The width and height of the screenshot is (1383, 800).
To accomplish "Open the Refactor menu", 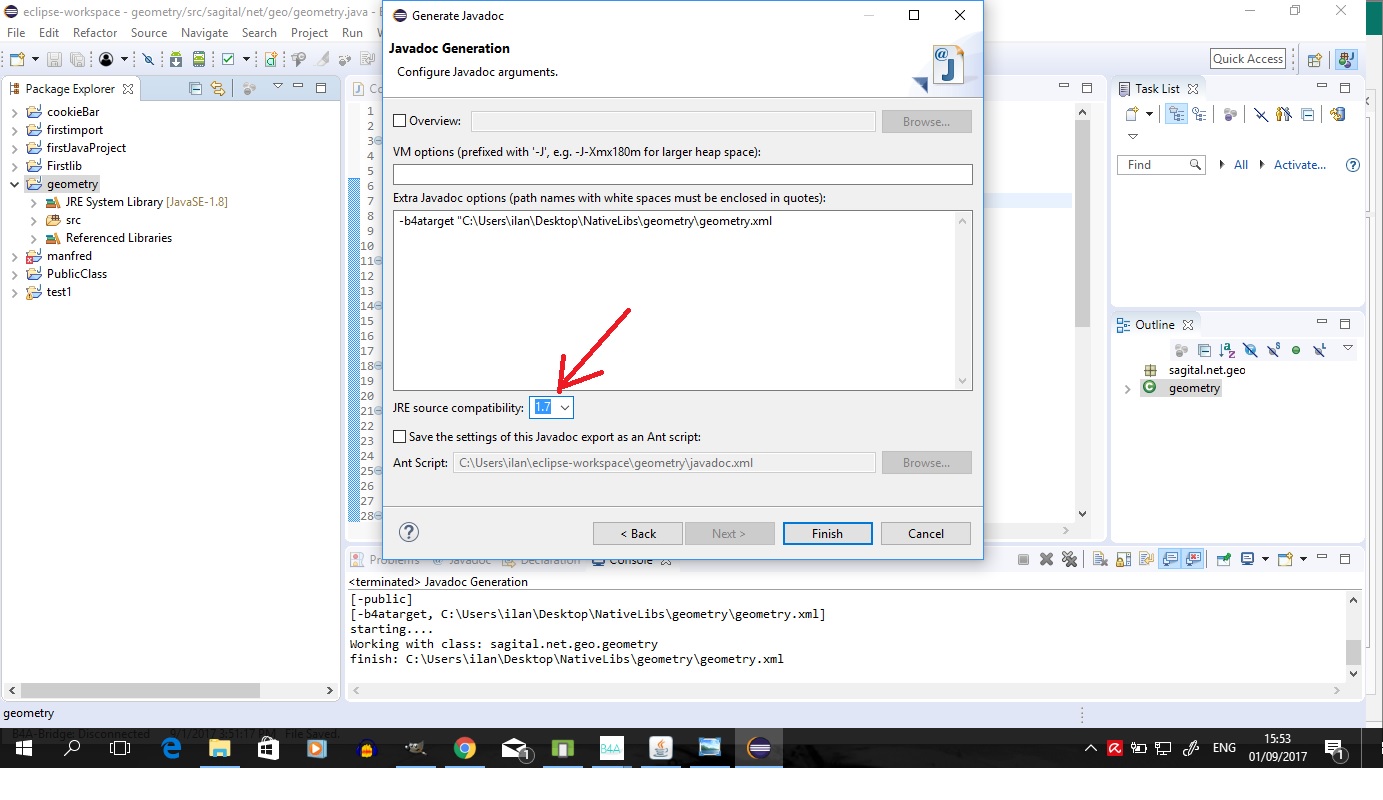I will pyautogui.click(x=95, y=33).
